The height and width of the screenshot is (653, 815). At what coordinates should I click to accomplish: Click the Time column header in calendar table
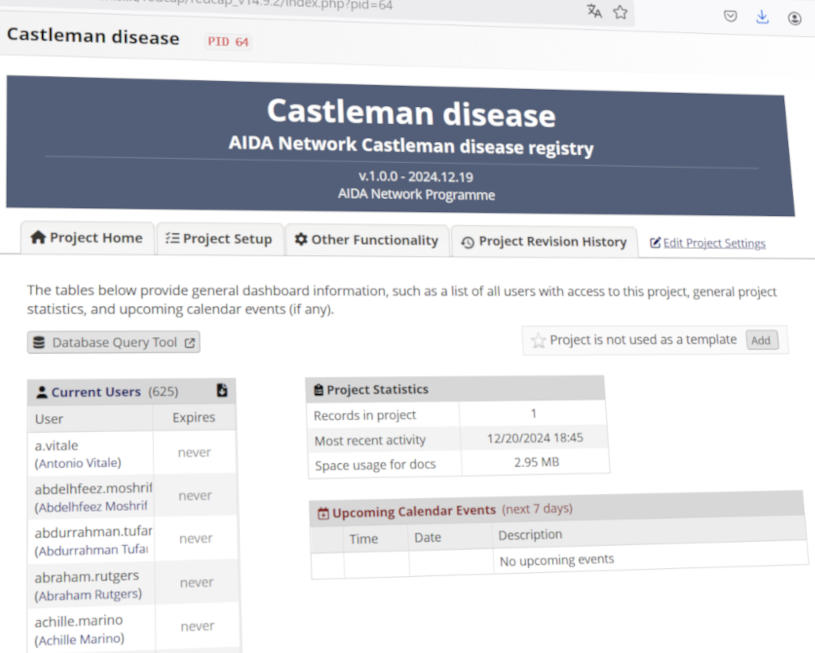click(x=363, y=539)
